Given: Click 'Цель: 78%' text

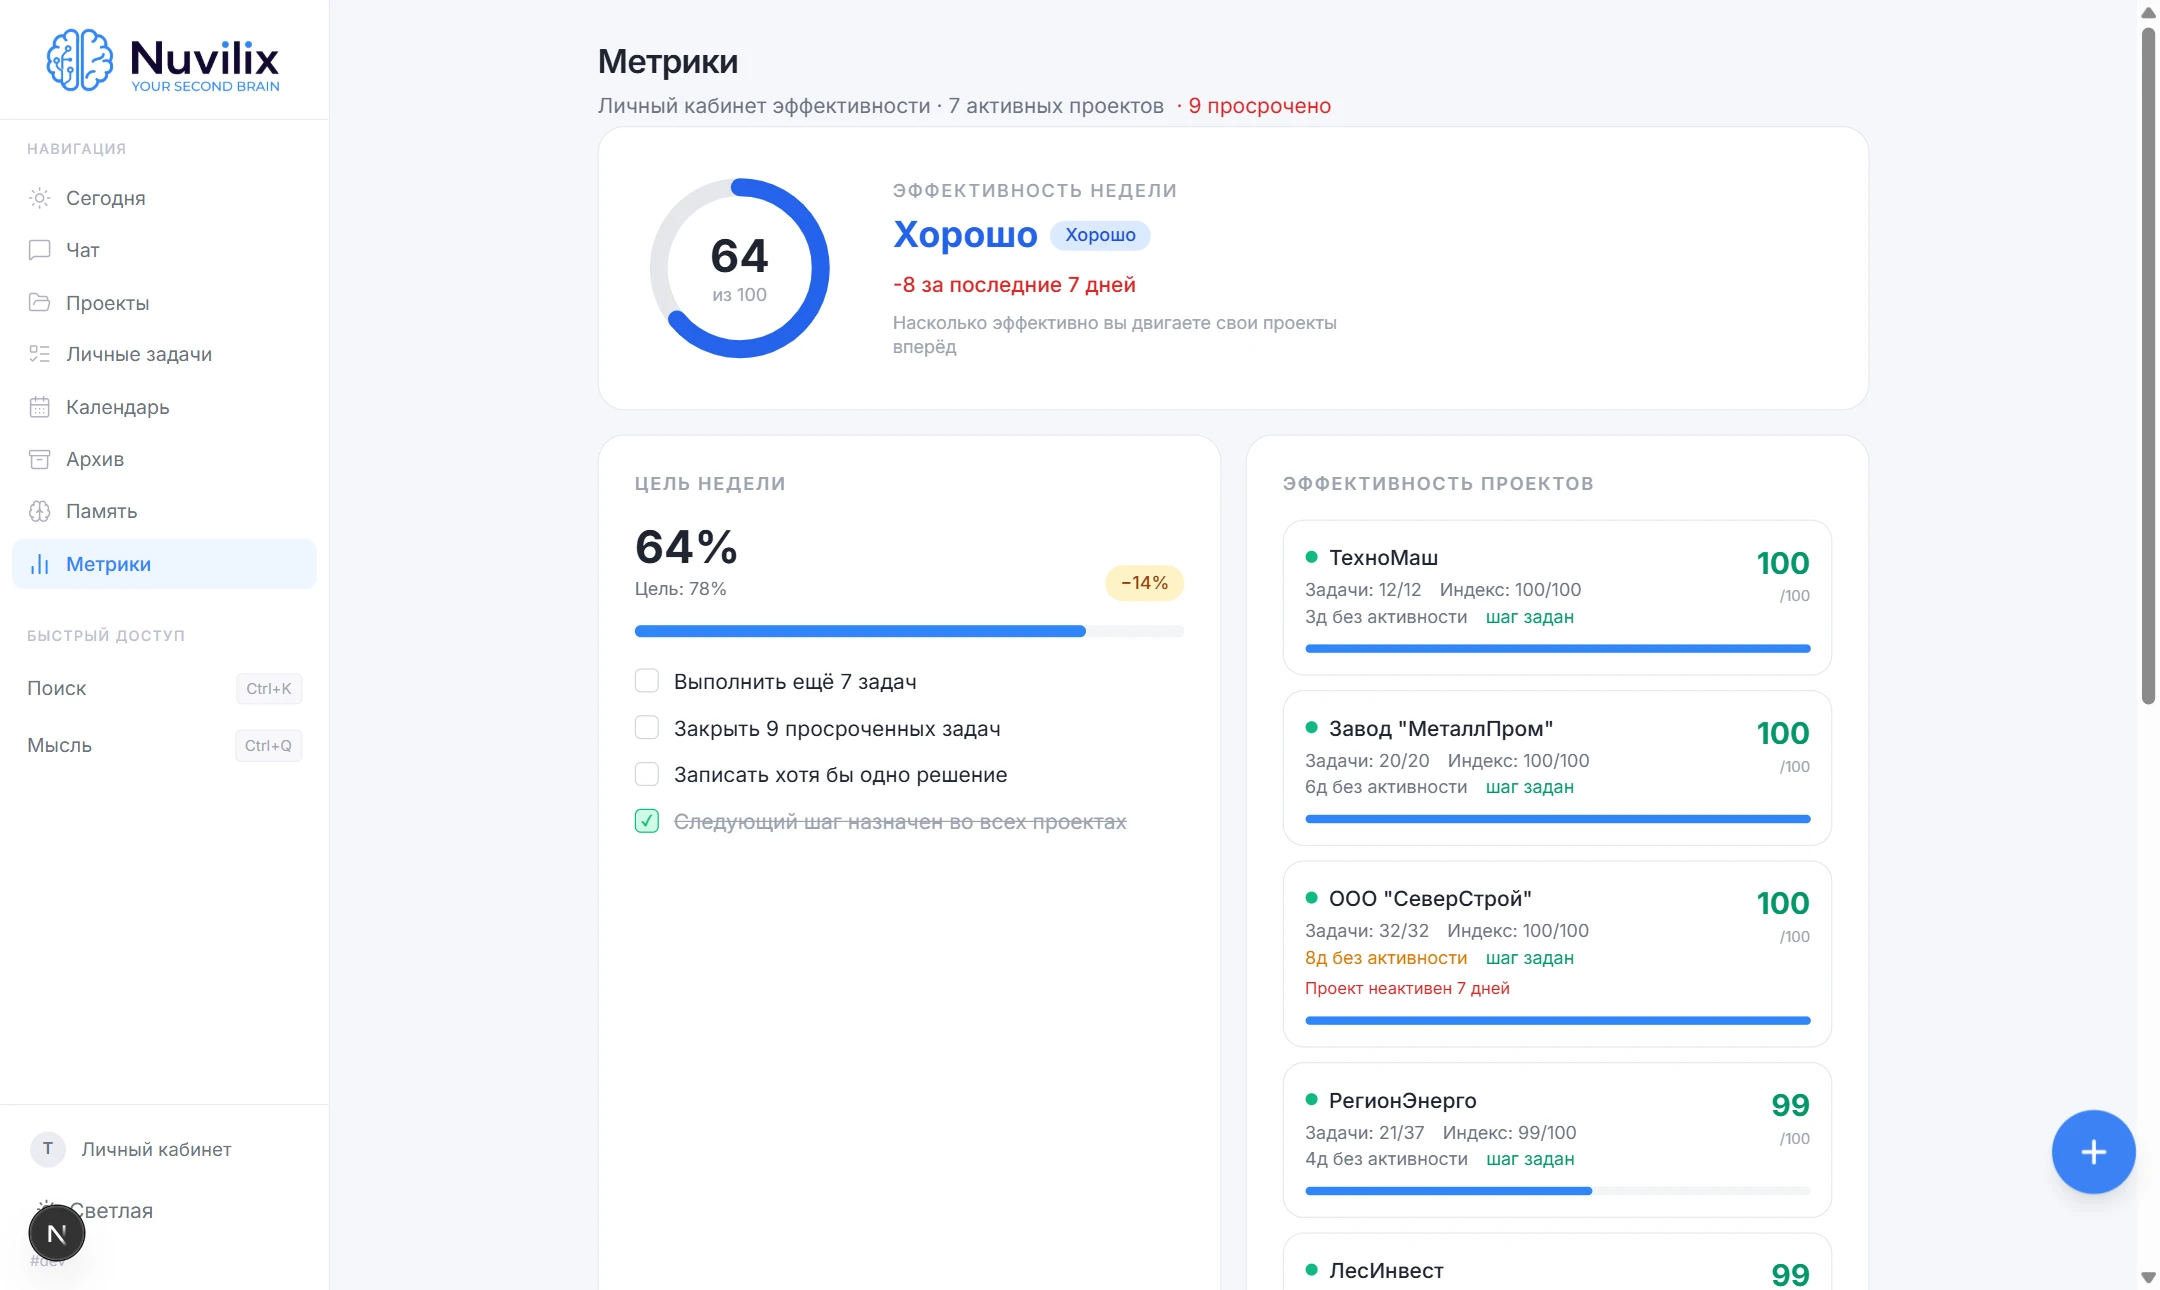Looking at the screenshot, I should coord(680,589).
